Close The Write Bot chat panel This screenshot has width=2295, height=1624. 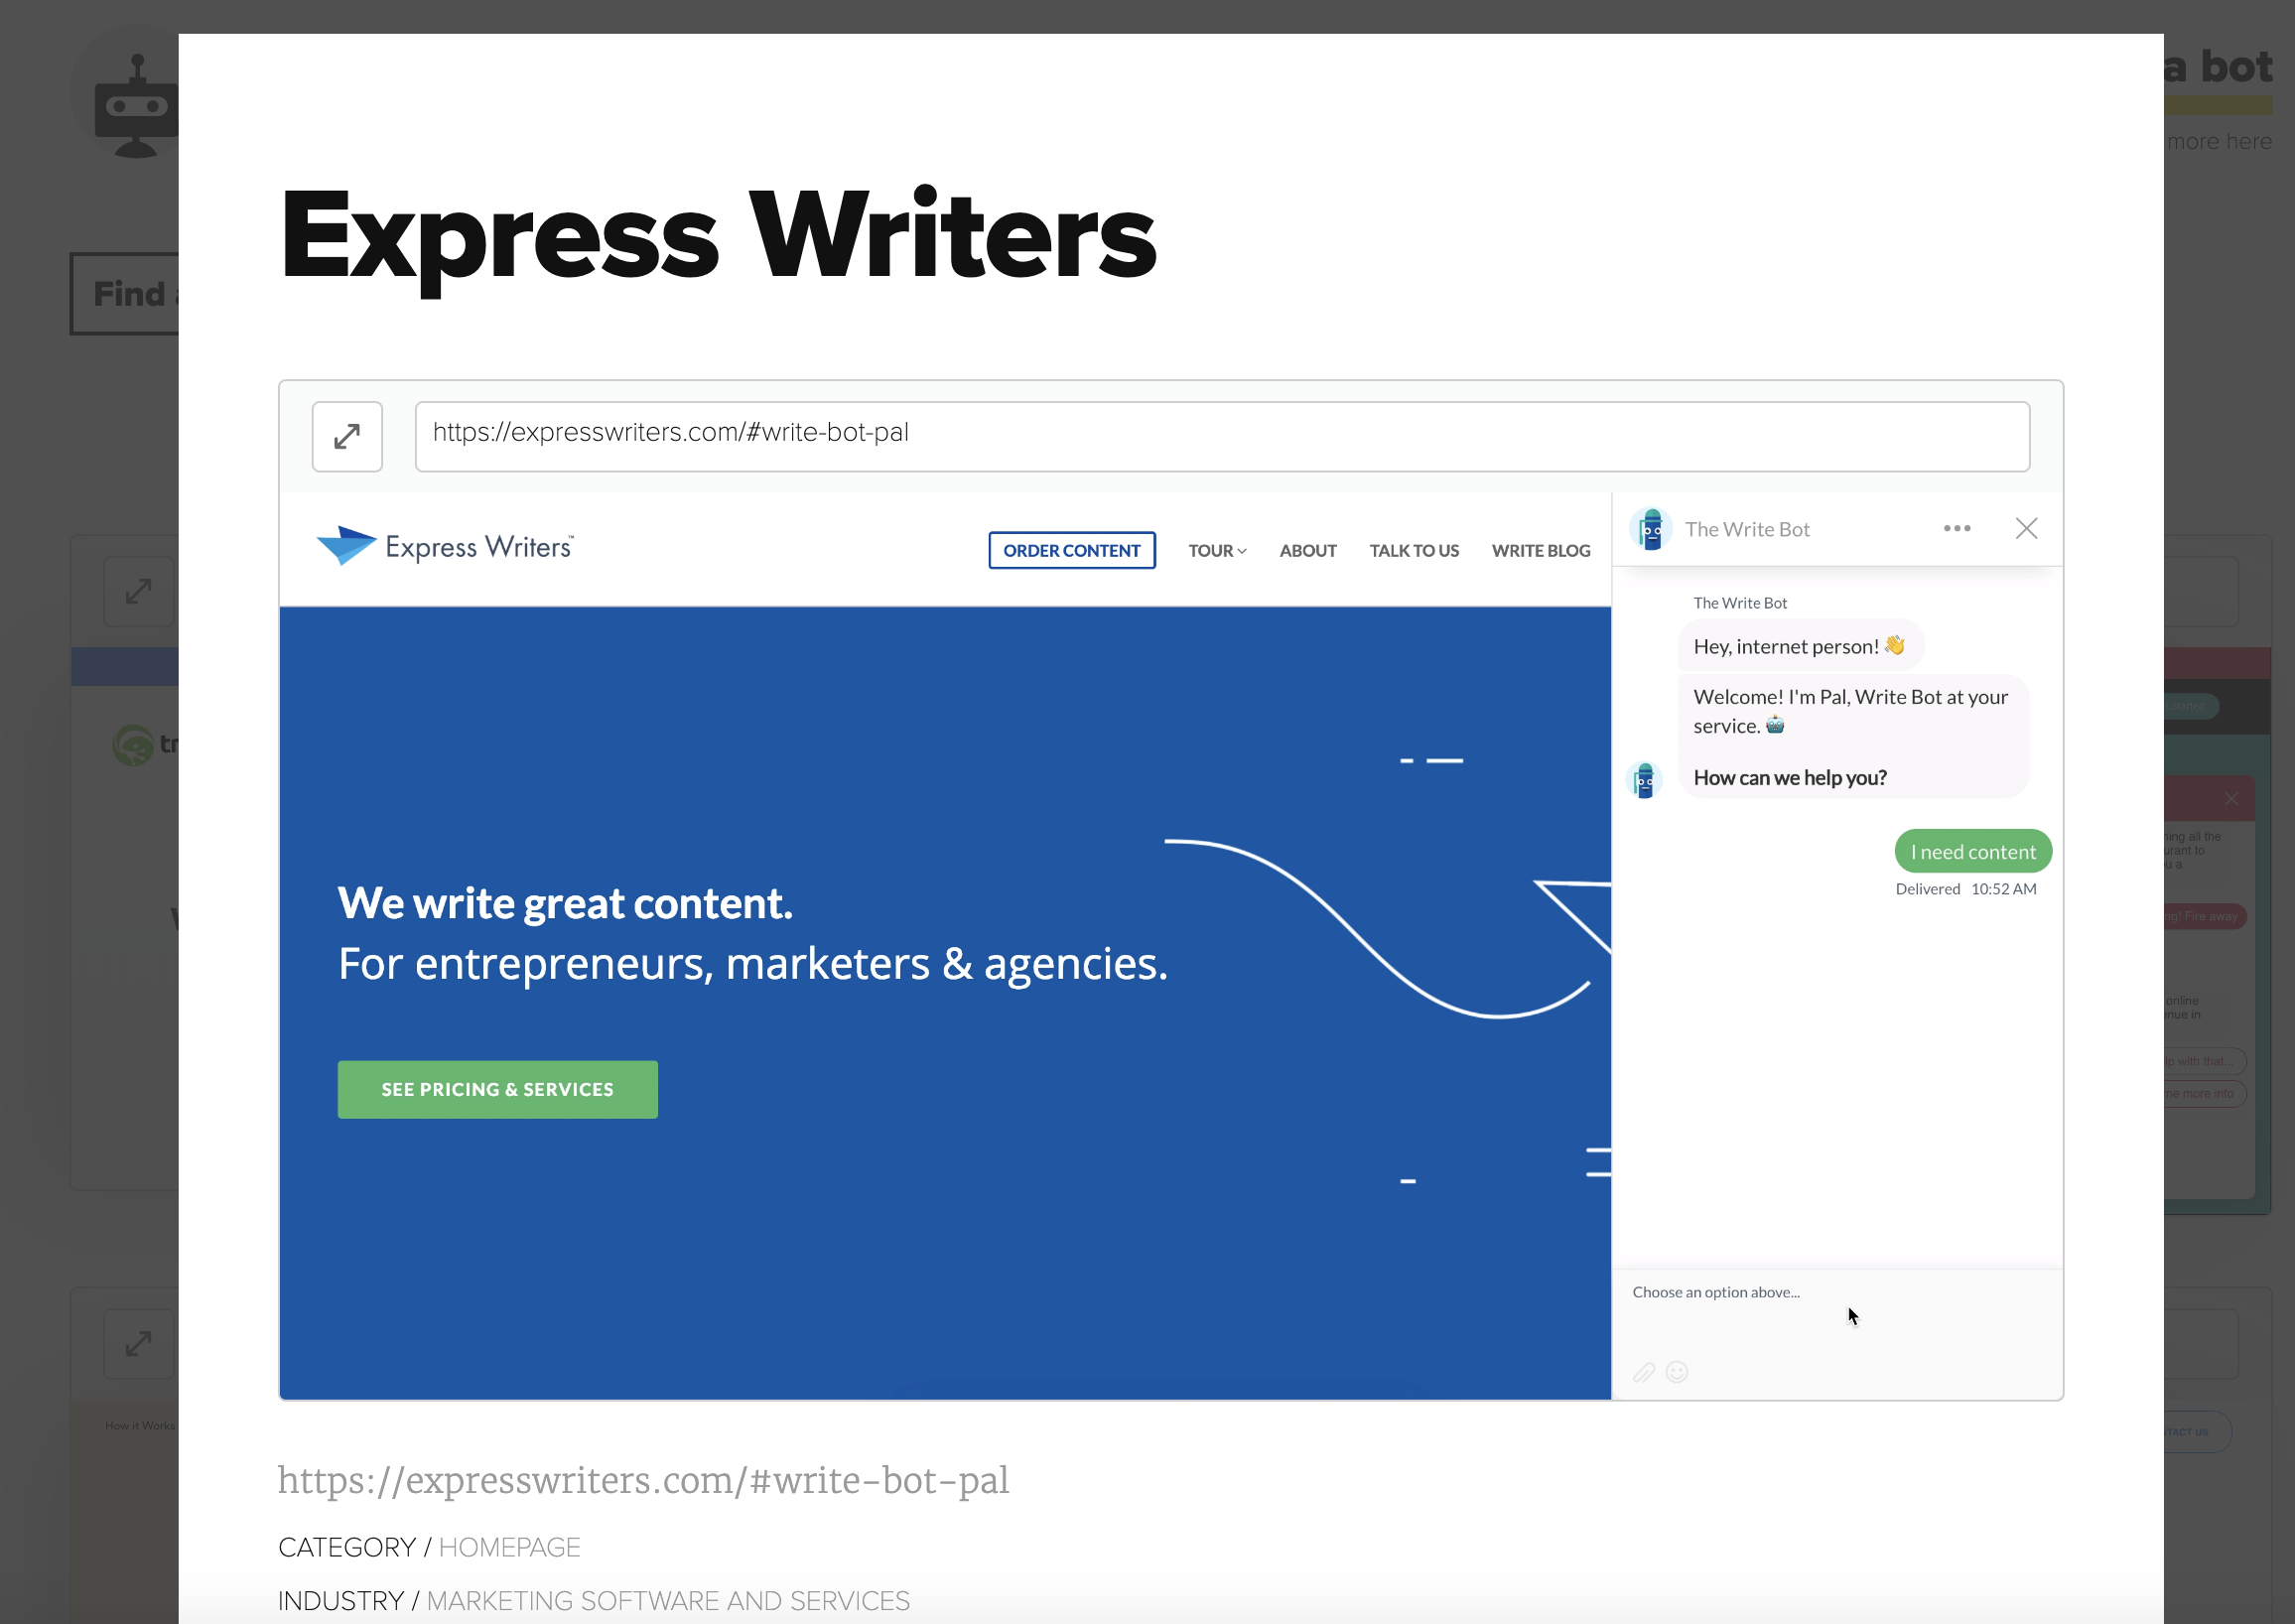(x=2026, y=528)
